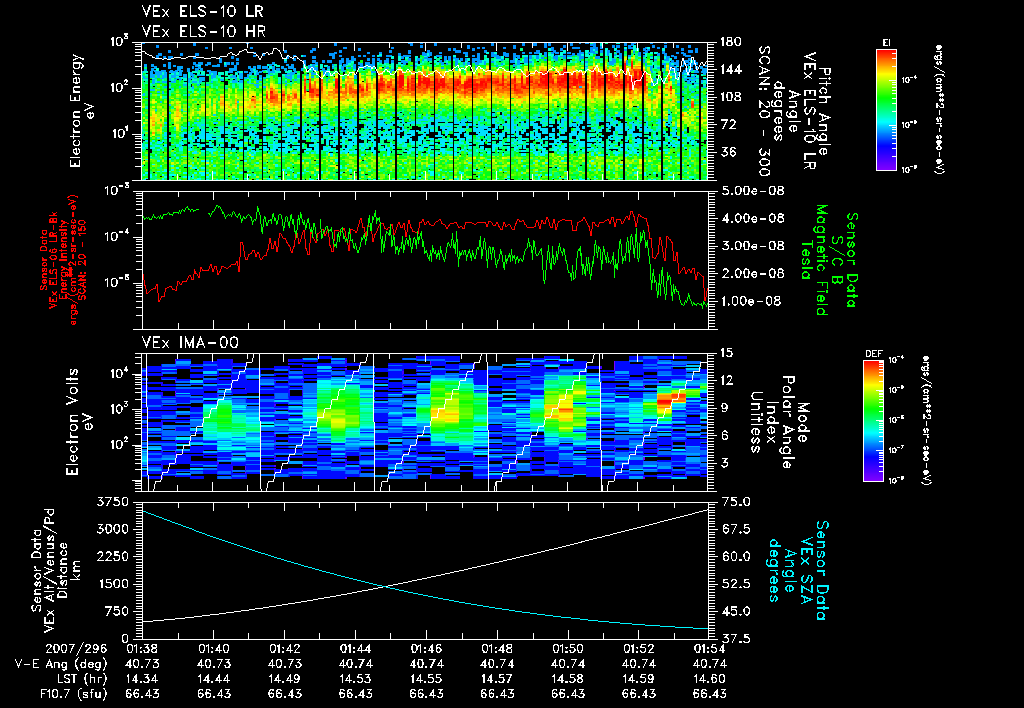Click the "VEx ELS-10 HR" plot title
The height and width of the screenshot is (708, 1024).
coord(203,31)
